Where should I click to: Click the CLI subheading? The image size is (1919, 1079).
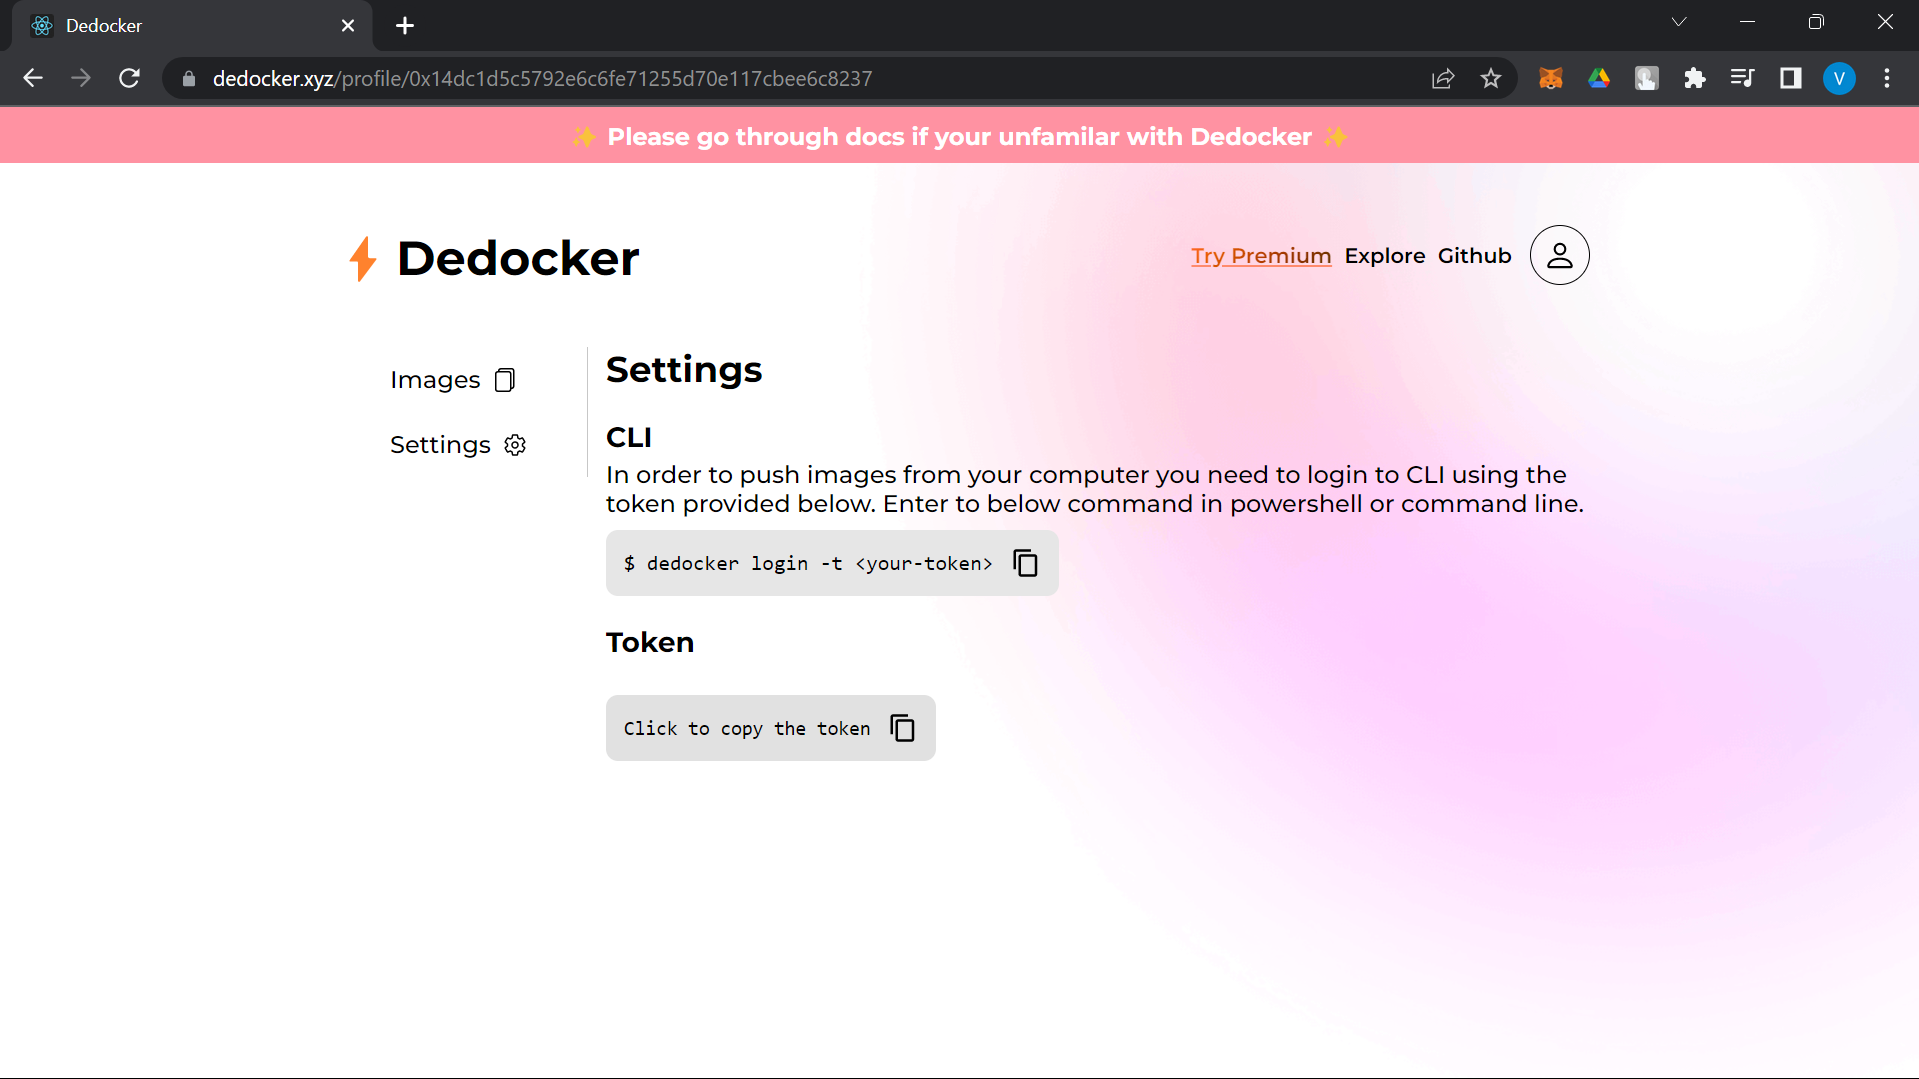[629, 437]
